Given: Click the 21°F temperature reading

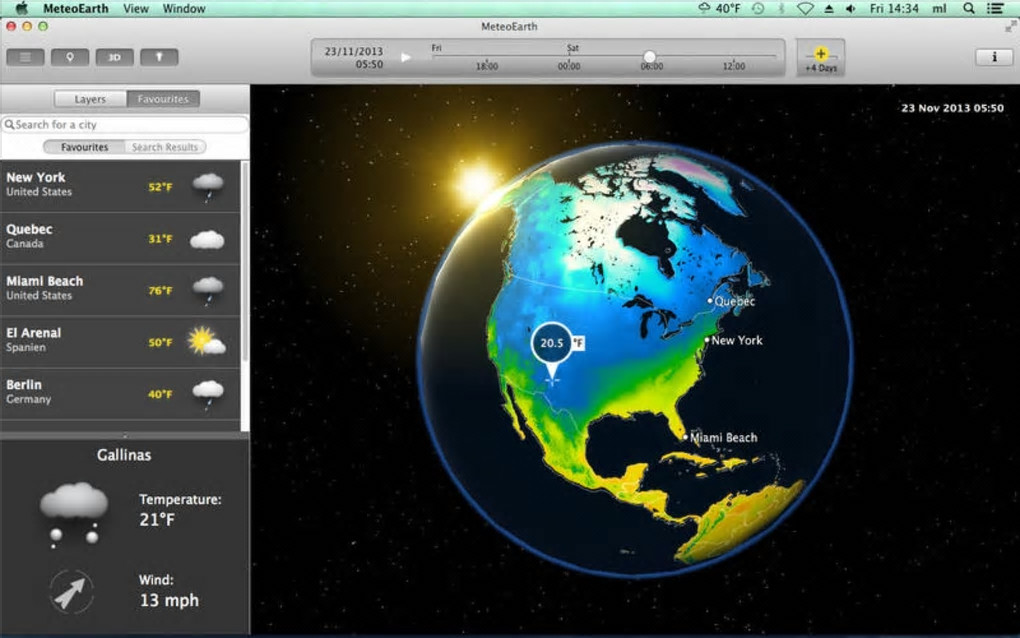Looking at the screenshot, I should tap(157, 520).
